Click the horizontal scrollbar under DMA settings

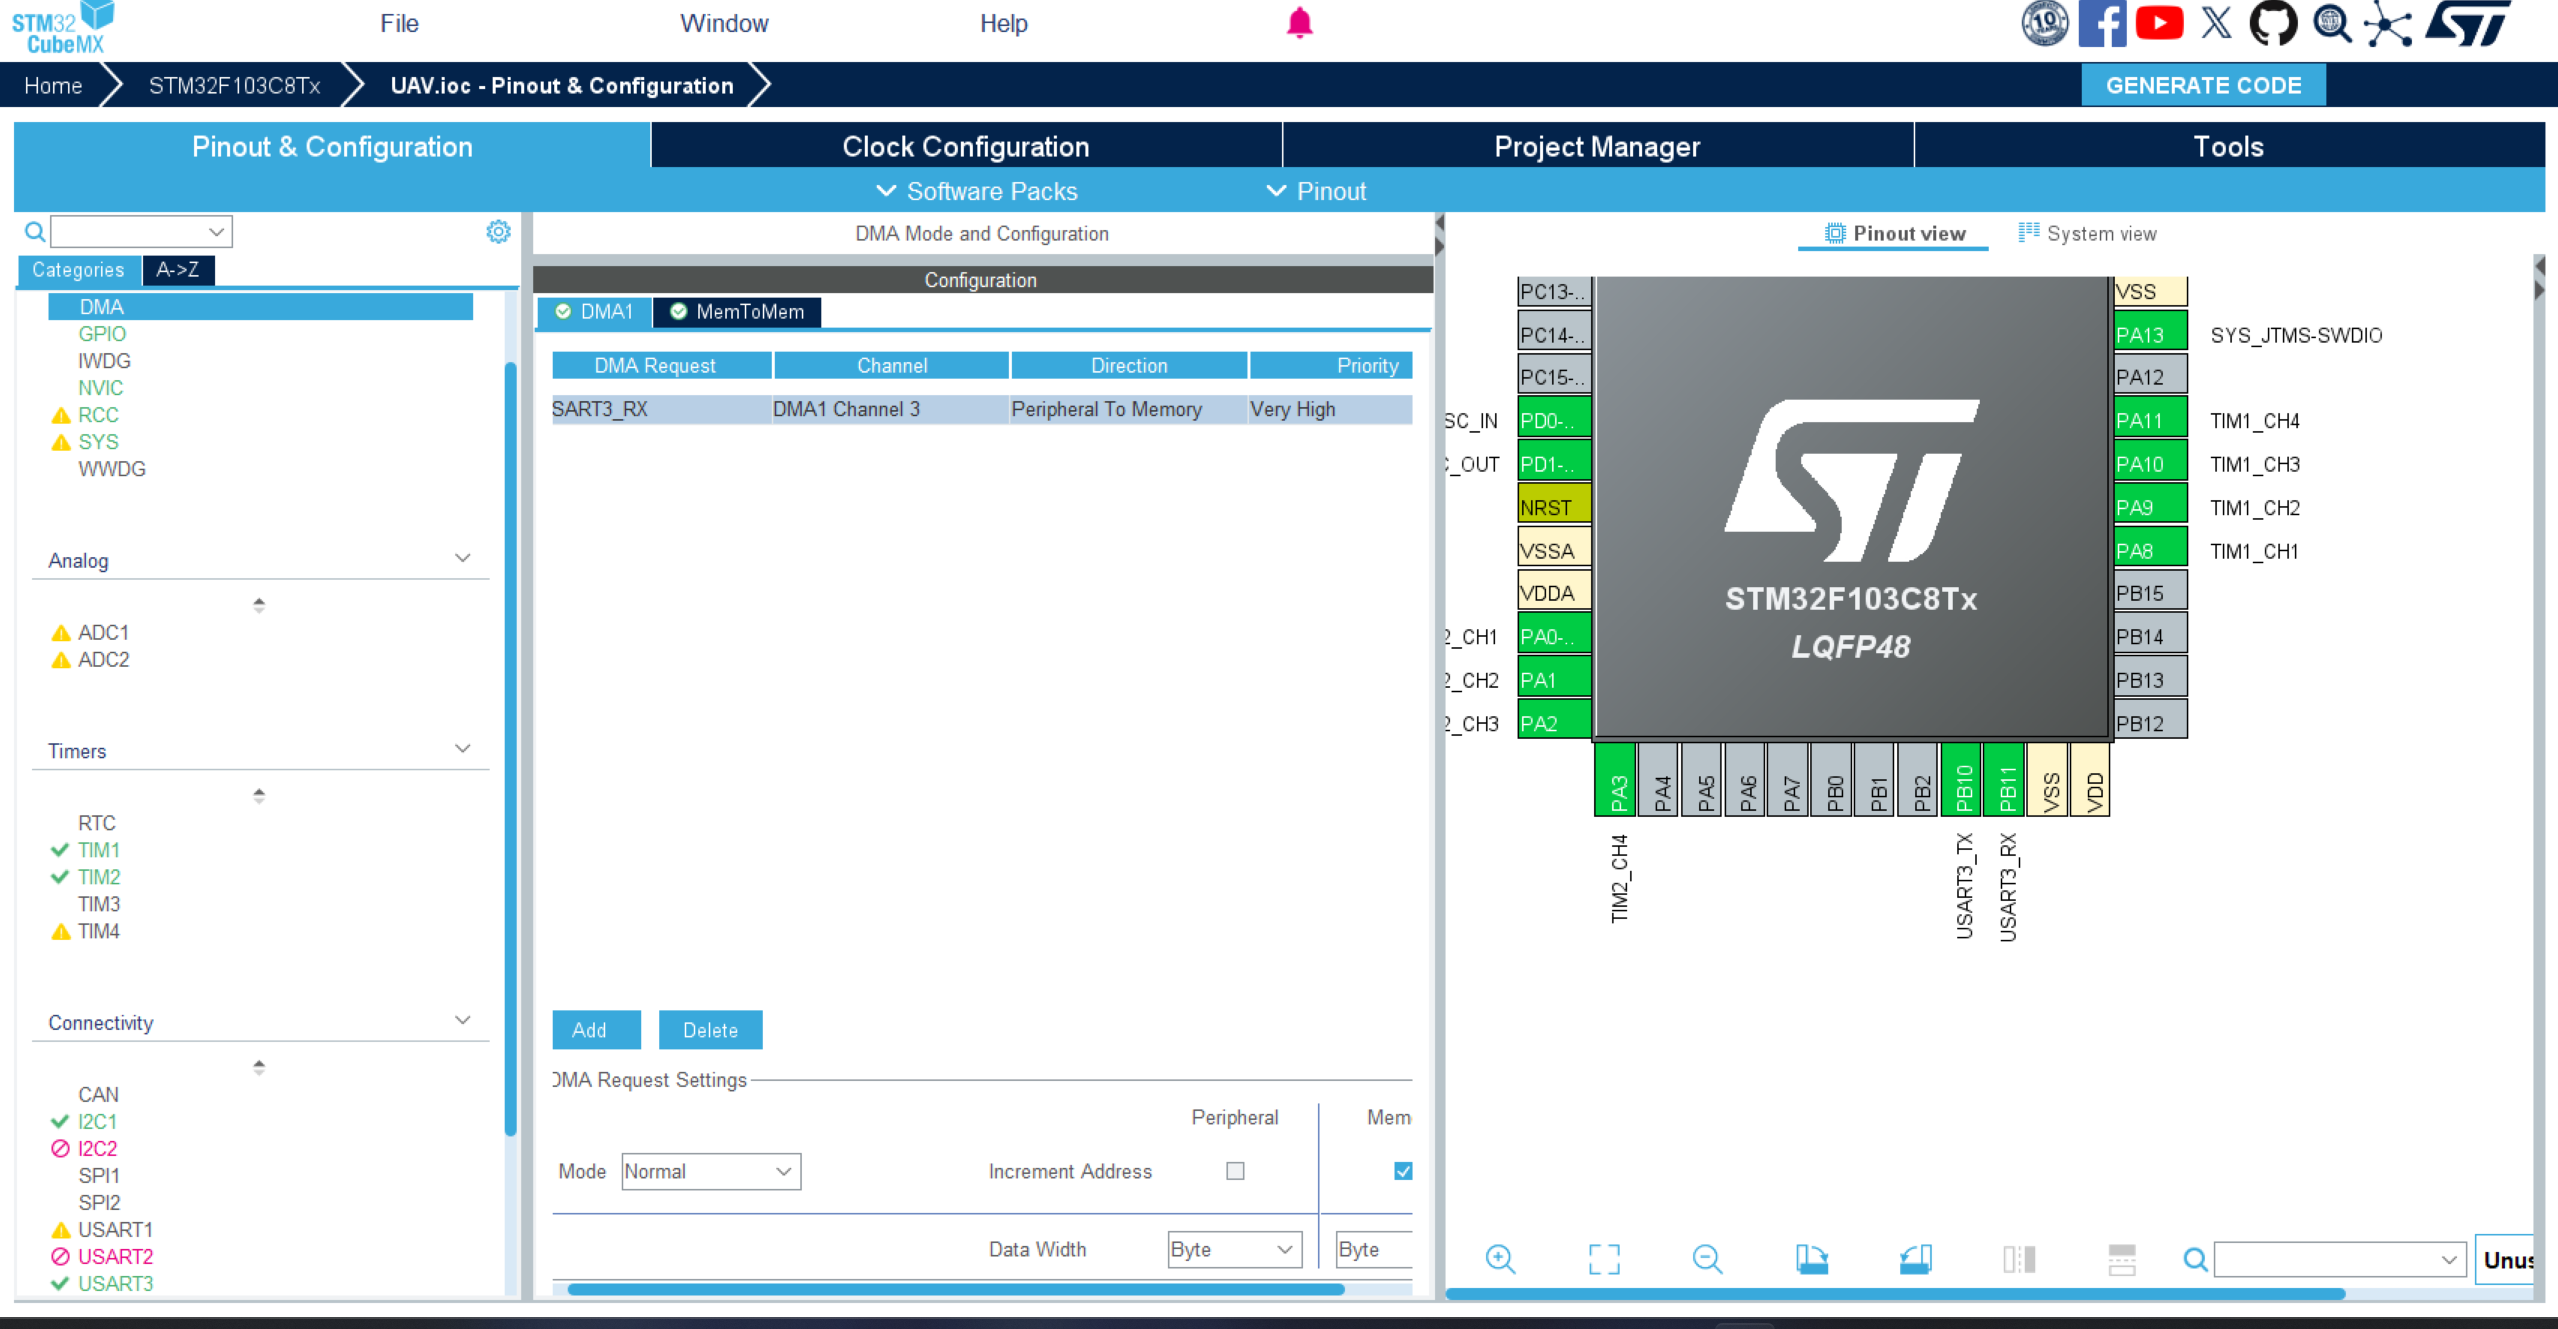click(x=956, y=1289)
